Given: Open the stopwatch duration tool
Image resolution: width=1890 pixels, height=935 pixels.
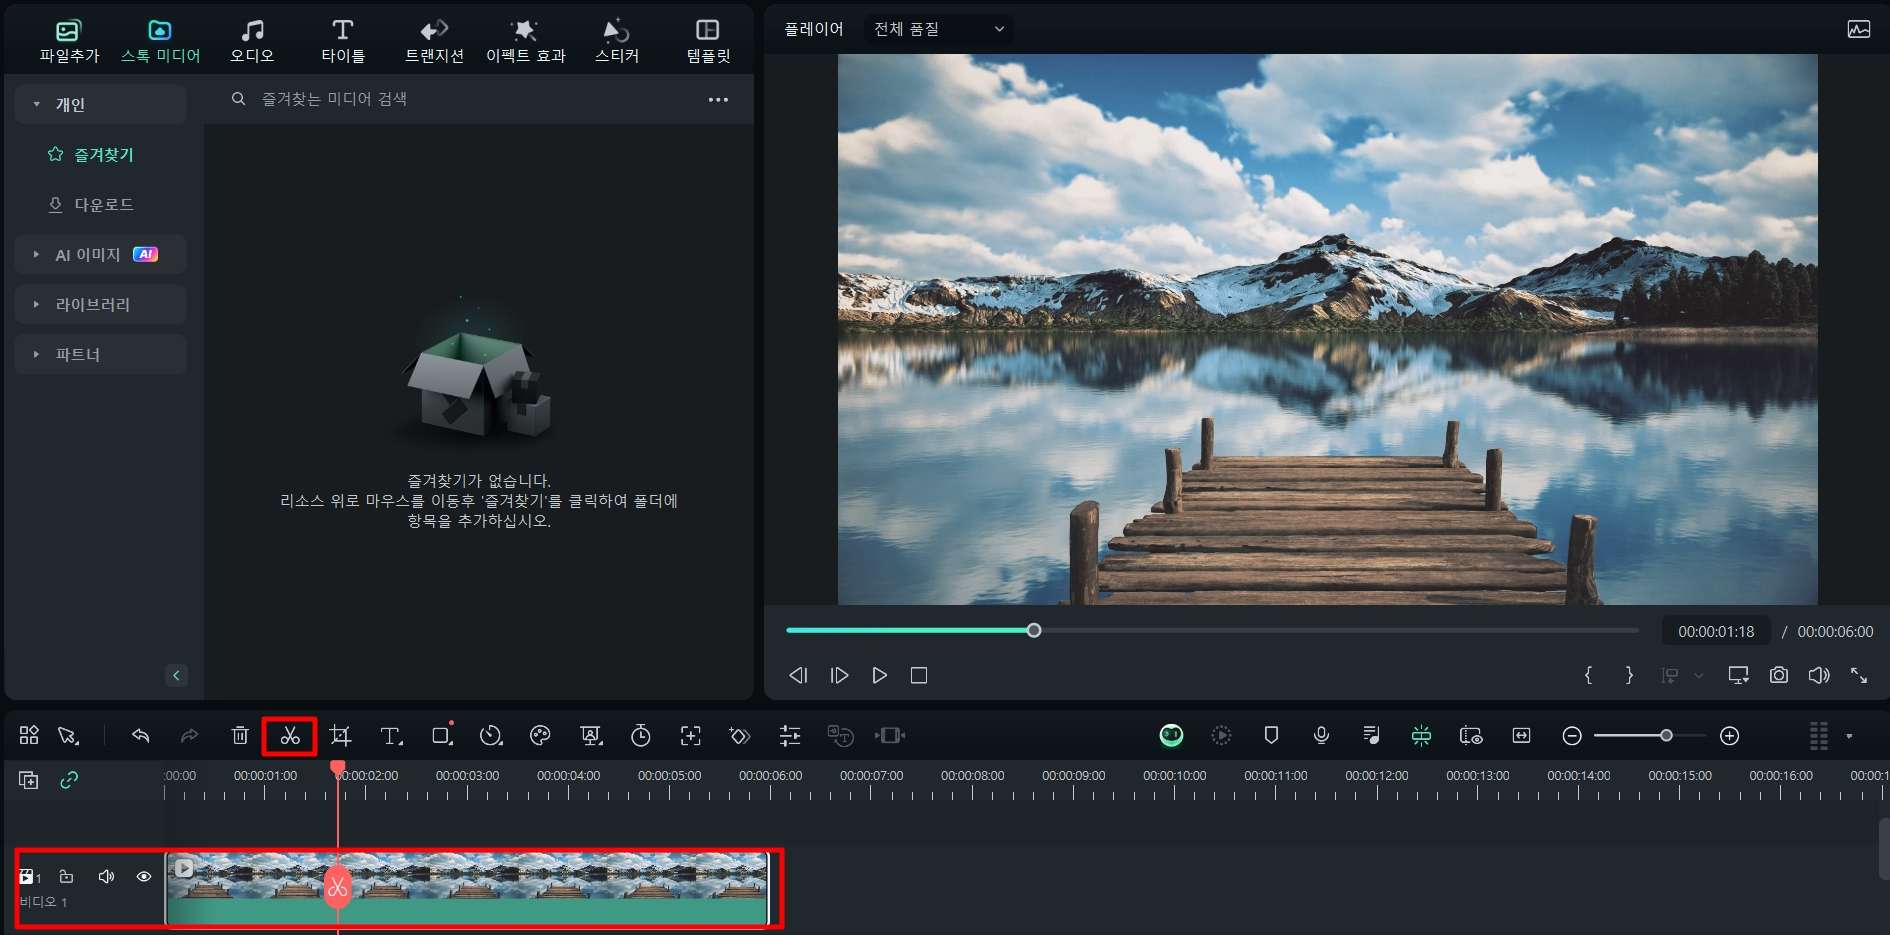Looking at the screenshot, I should (641, 736).
